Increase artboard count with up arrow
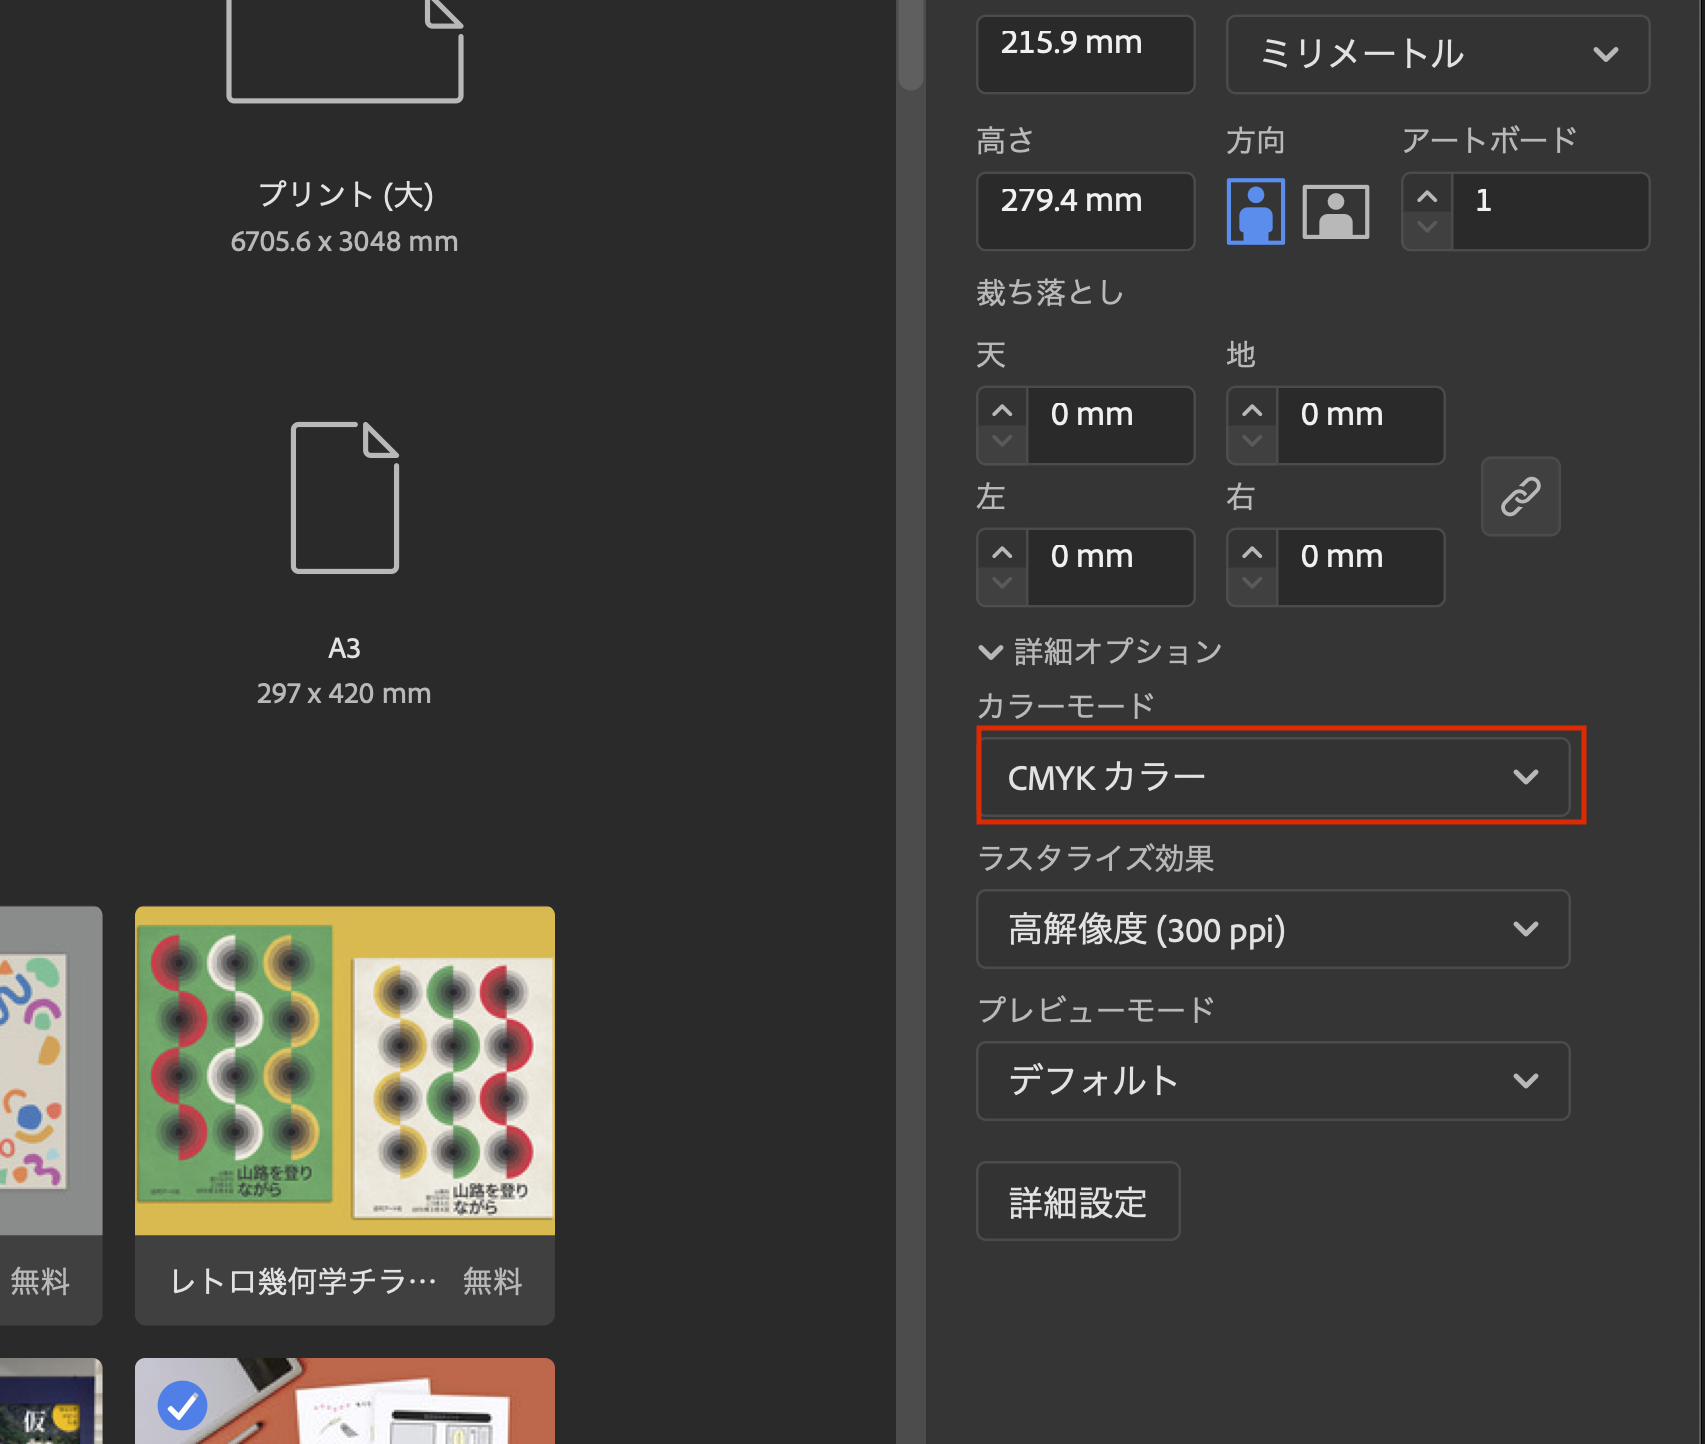This screenshot has height=1444, width=1705. click(x=1427, y=196)
